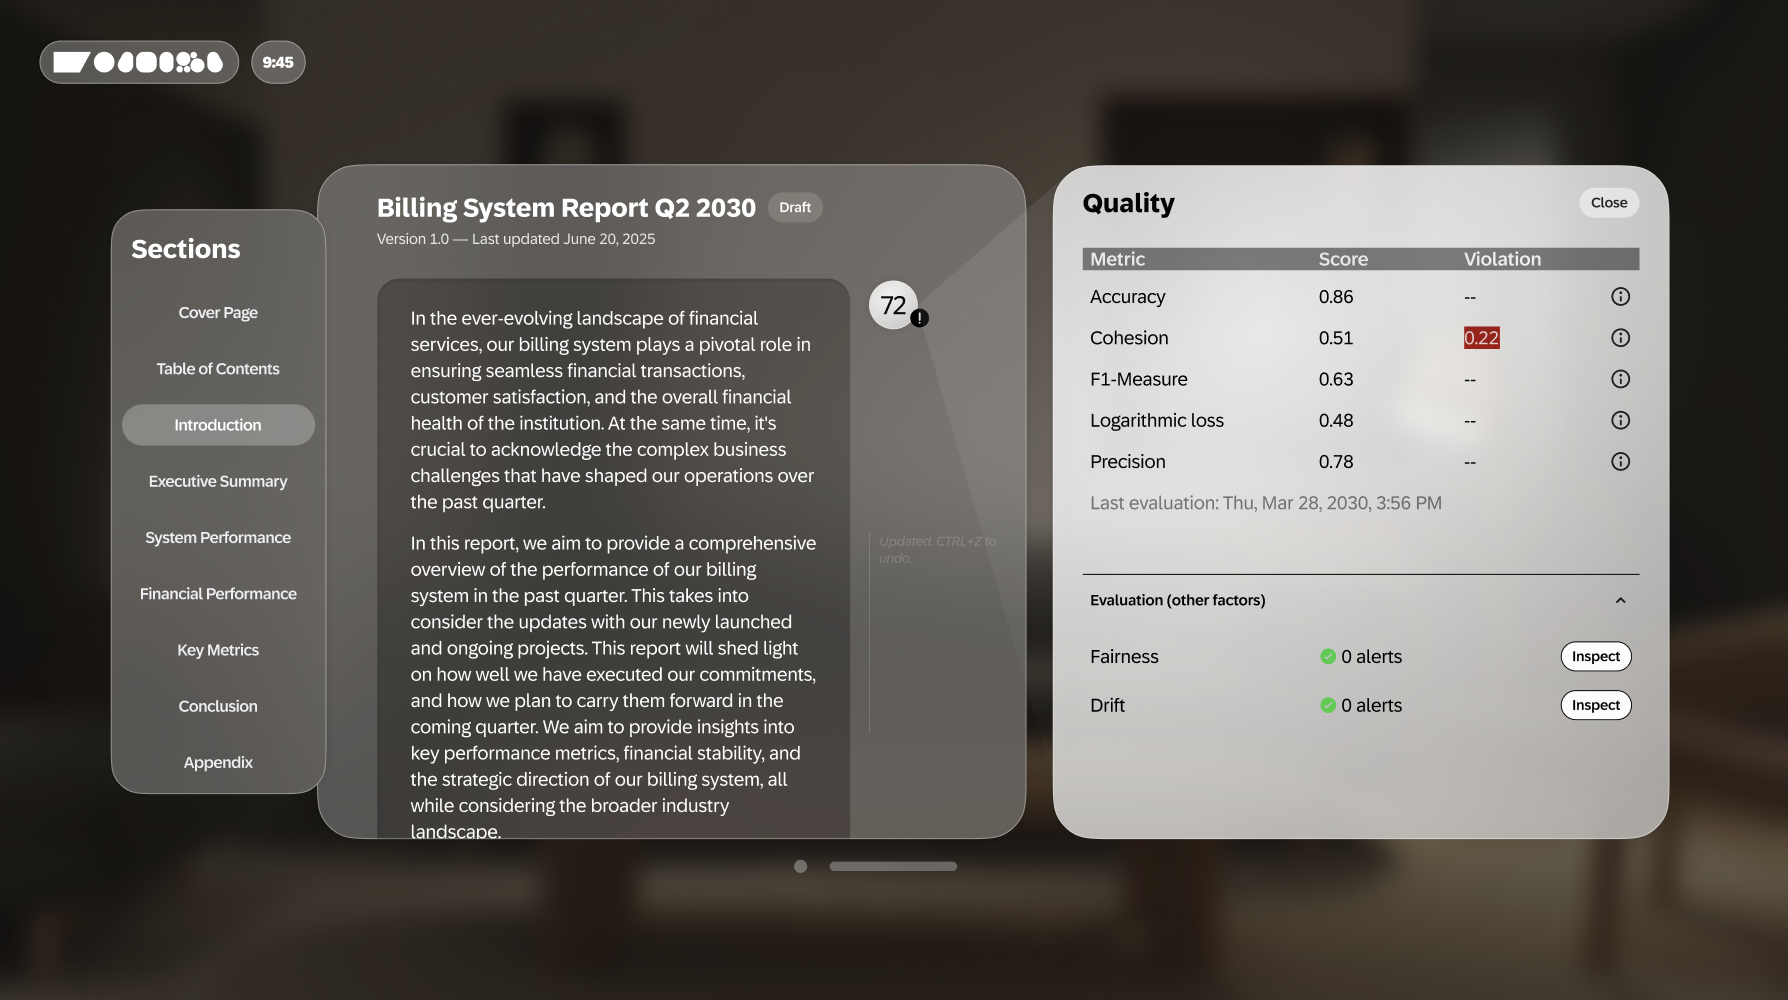Click the window drag bar below the panels
This screenshot has width=1788, height=1000.
click(893, 866)
